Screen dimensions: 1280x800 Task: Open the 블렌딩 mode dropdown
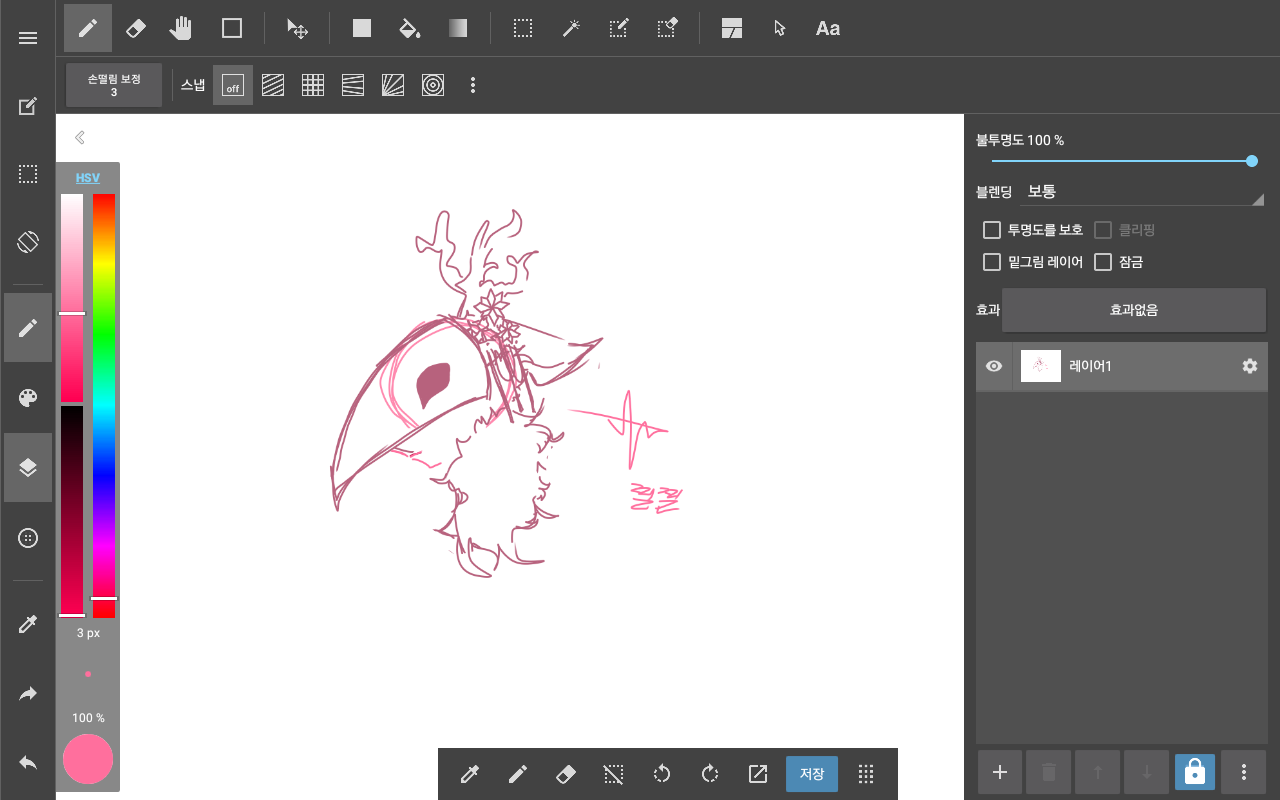[x=1140, y=191]
